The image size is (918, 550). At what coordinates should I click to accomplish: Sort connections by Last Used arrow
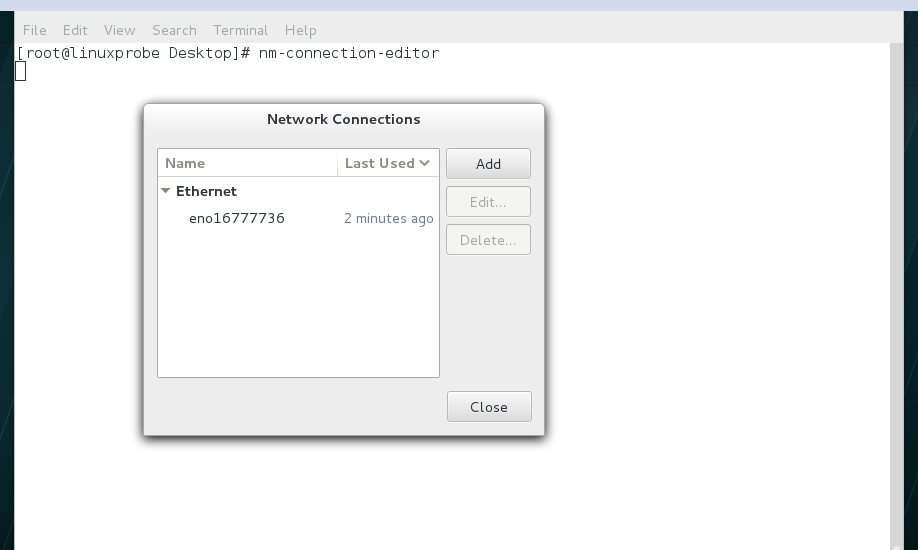pyautogui.click(x=424, y=163)
